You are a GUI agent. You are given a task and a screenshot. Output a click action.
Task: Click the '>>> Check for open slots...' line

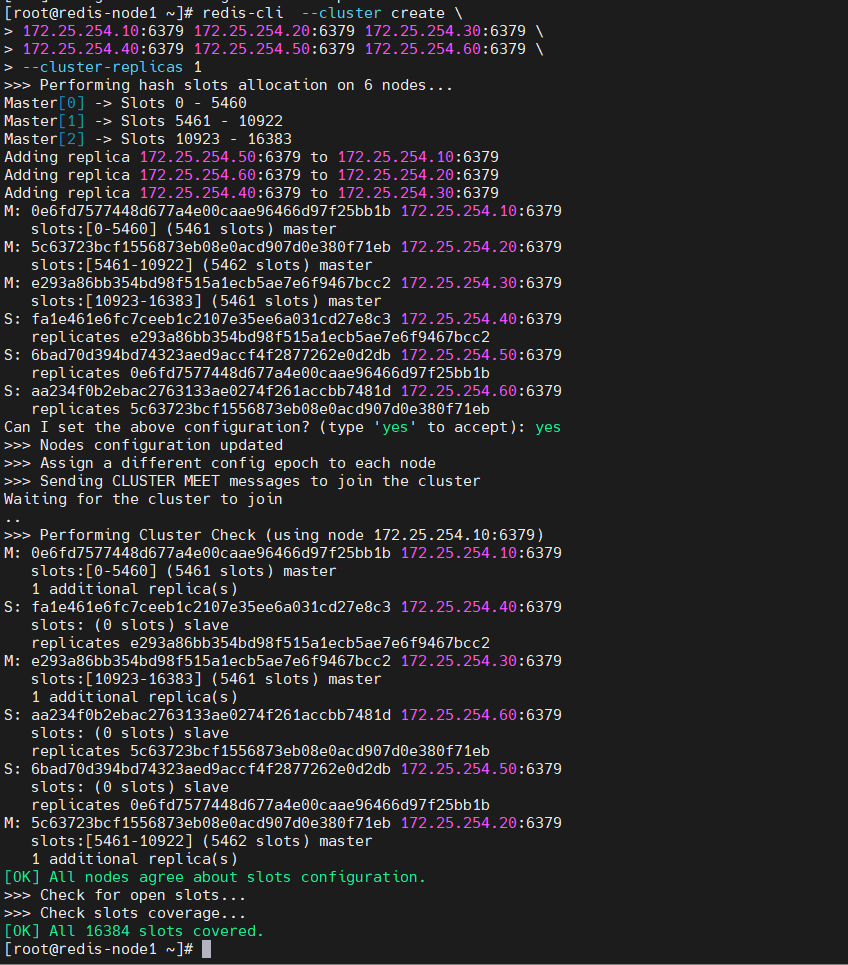[x=125, y=895]
